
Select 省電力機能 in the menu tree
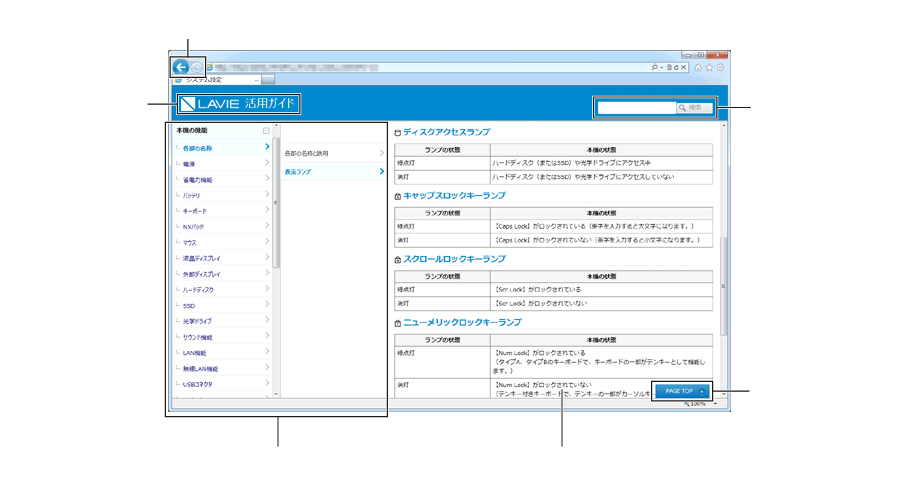(x=197, y=180)
